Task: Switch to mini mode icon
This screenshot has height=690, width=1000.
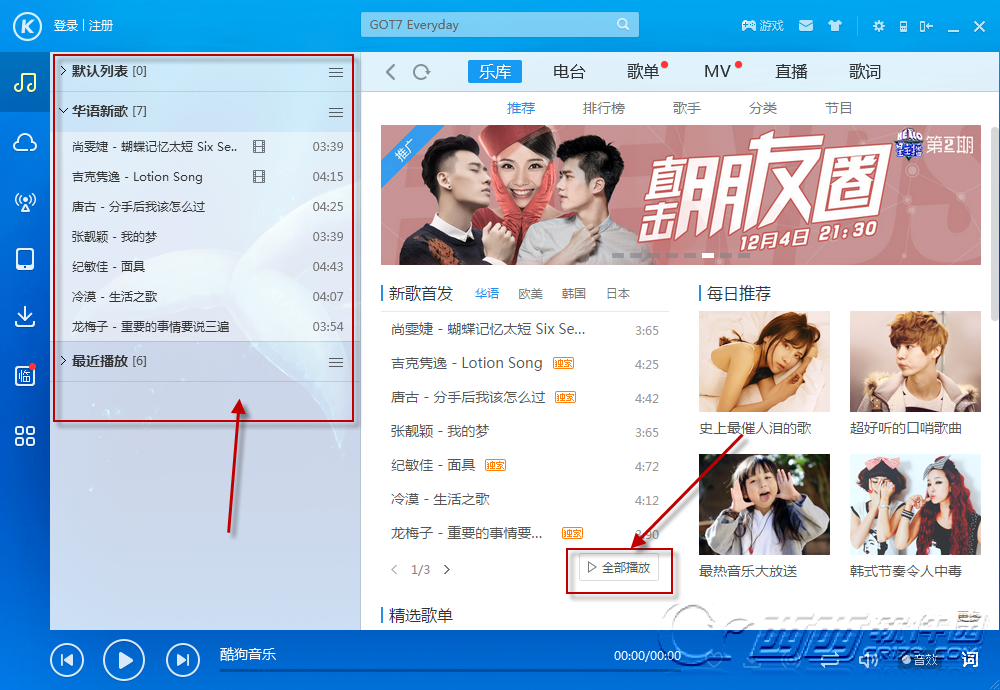Action: click(x=926, y=26)
